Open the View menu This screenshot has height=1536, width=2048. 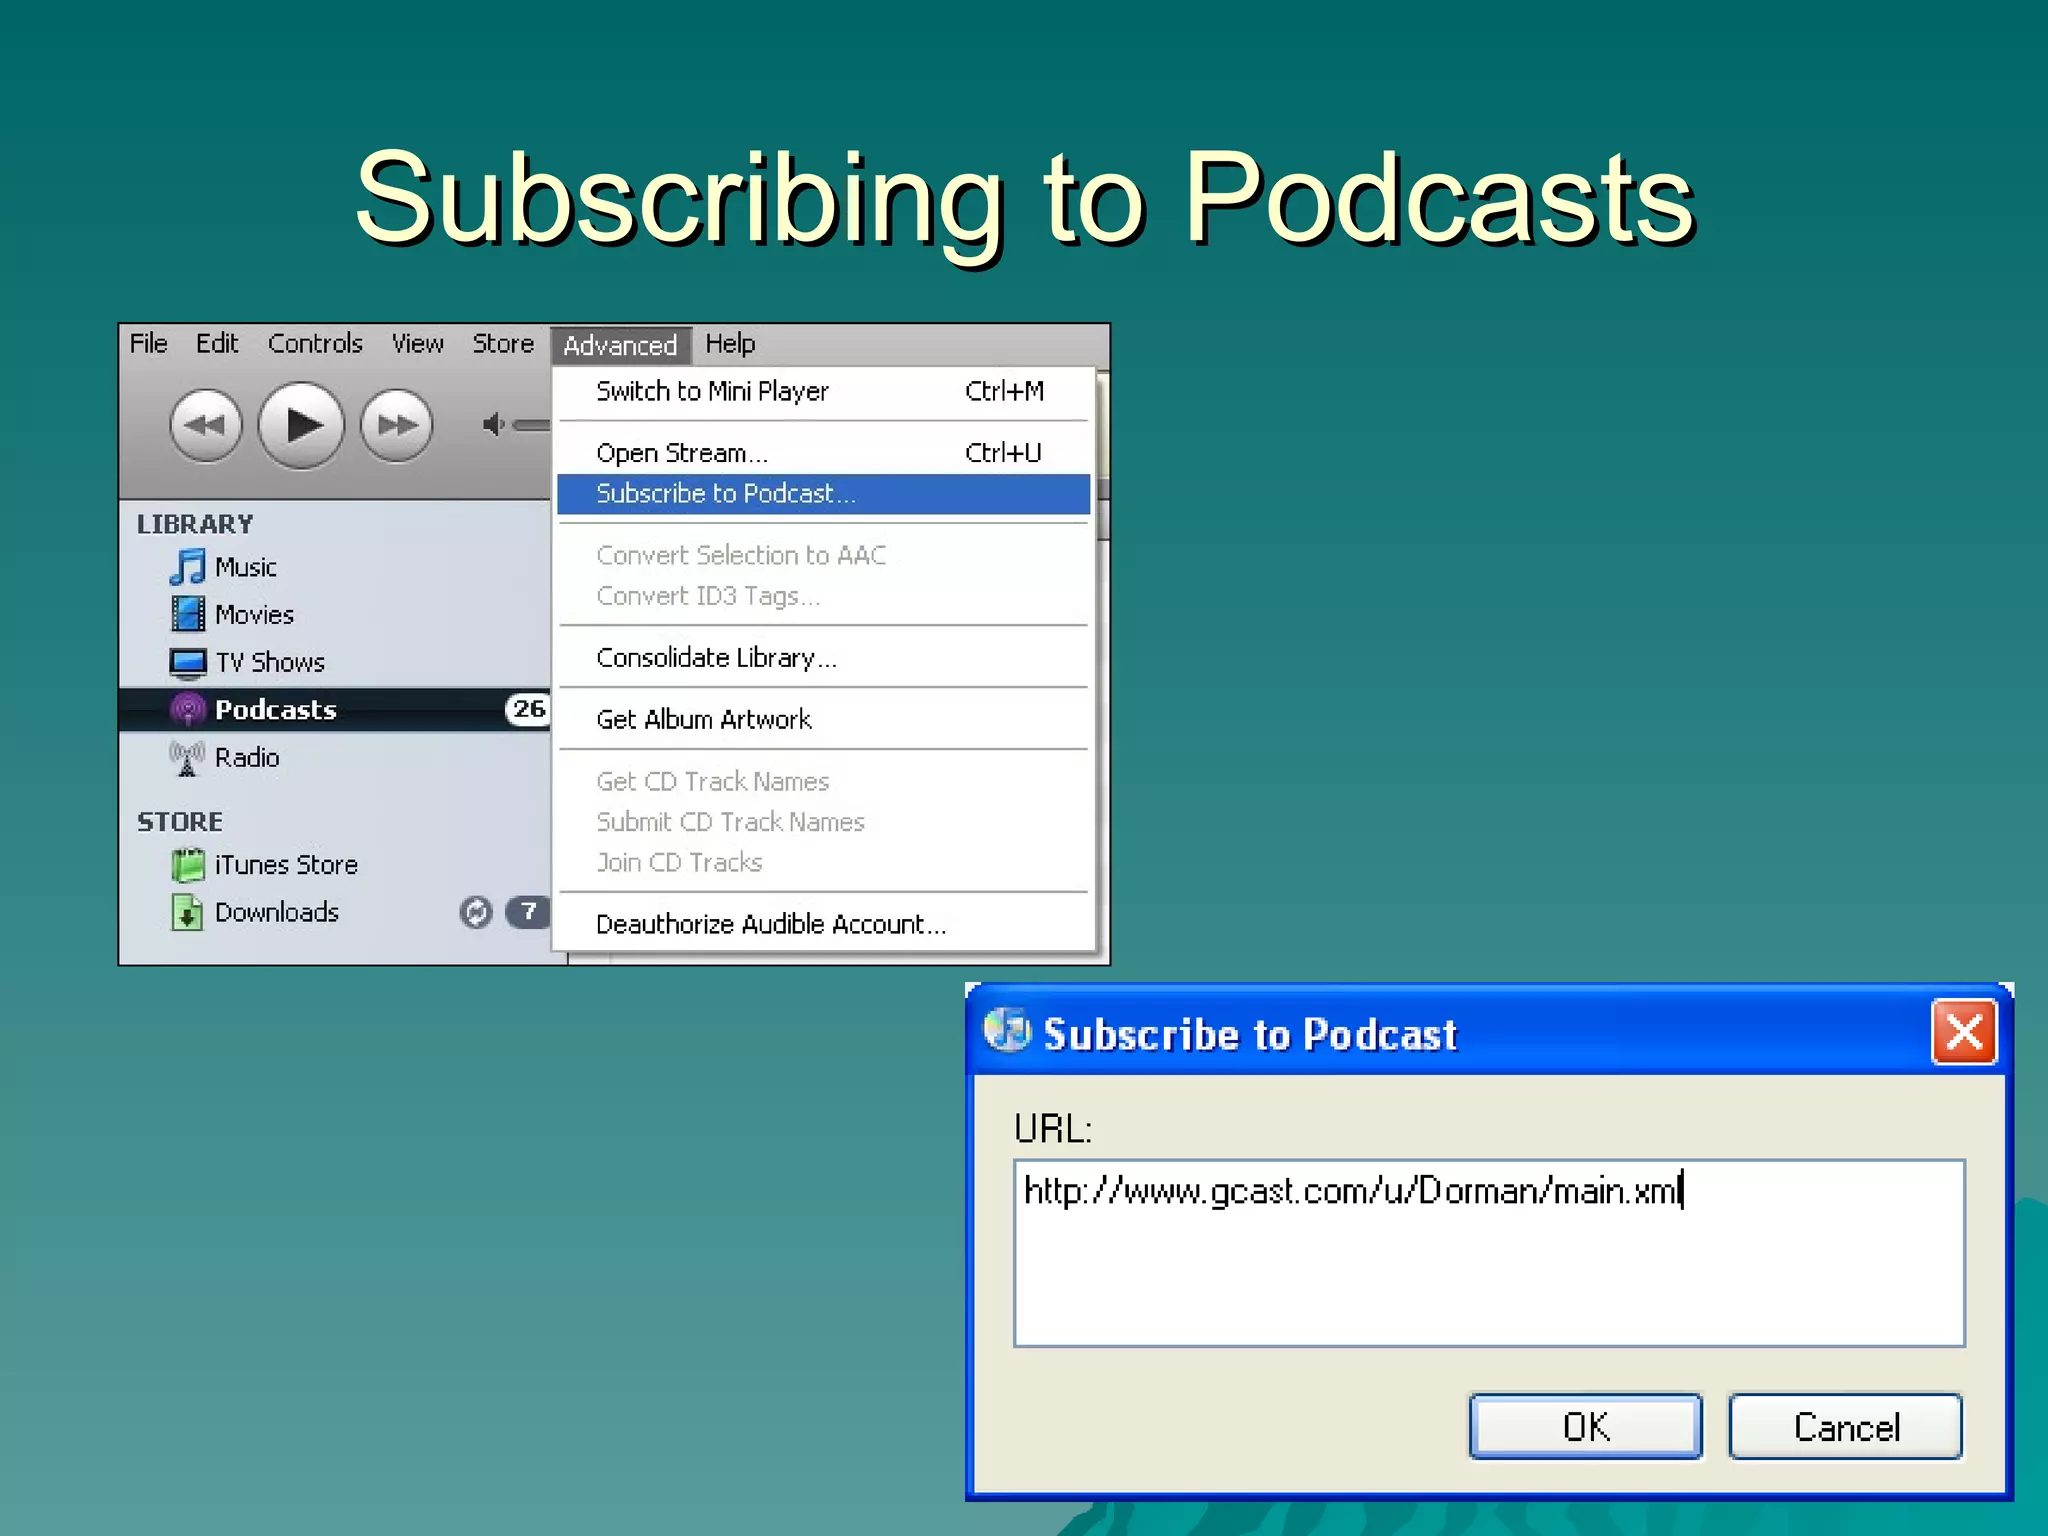click(x=417, y=343)
